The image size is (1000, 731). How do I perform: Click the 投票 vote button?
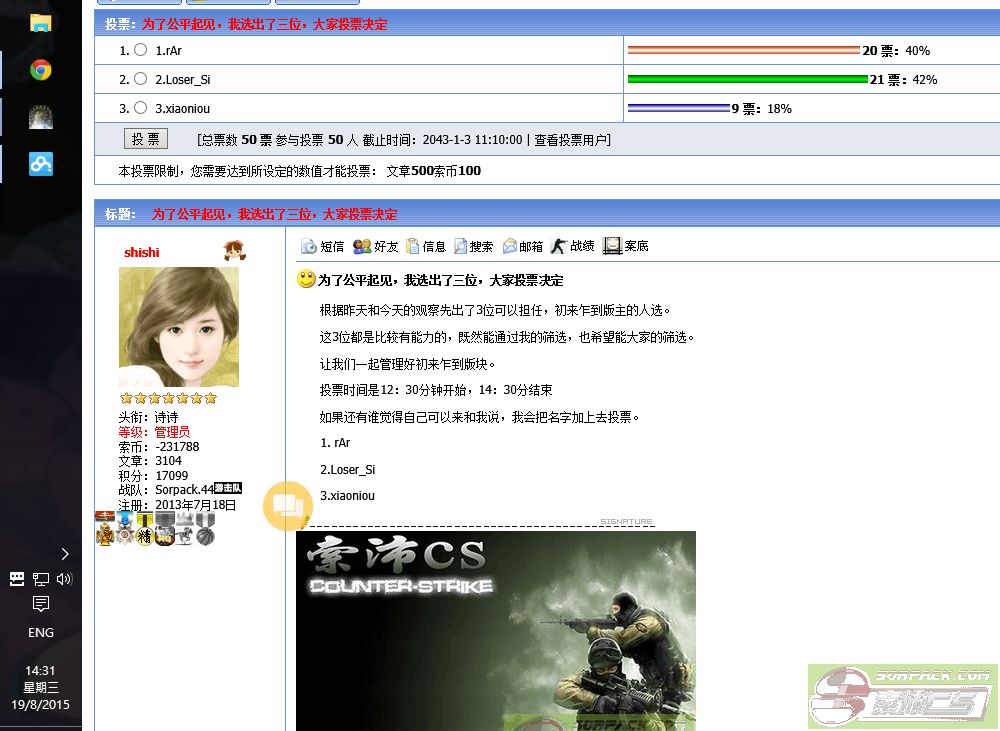tap(146, 139)
